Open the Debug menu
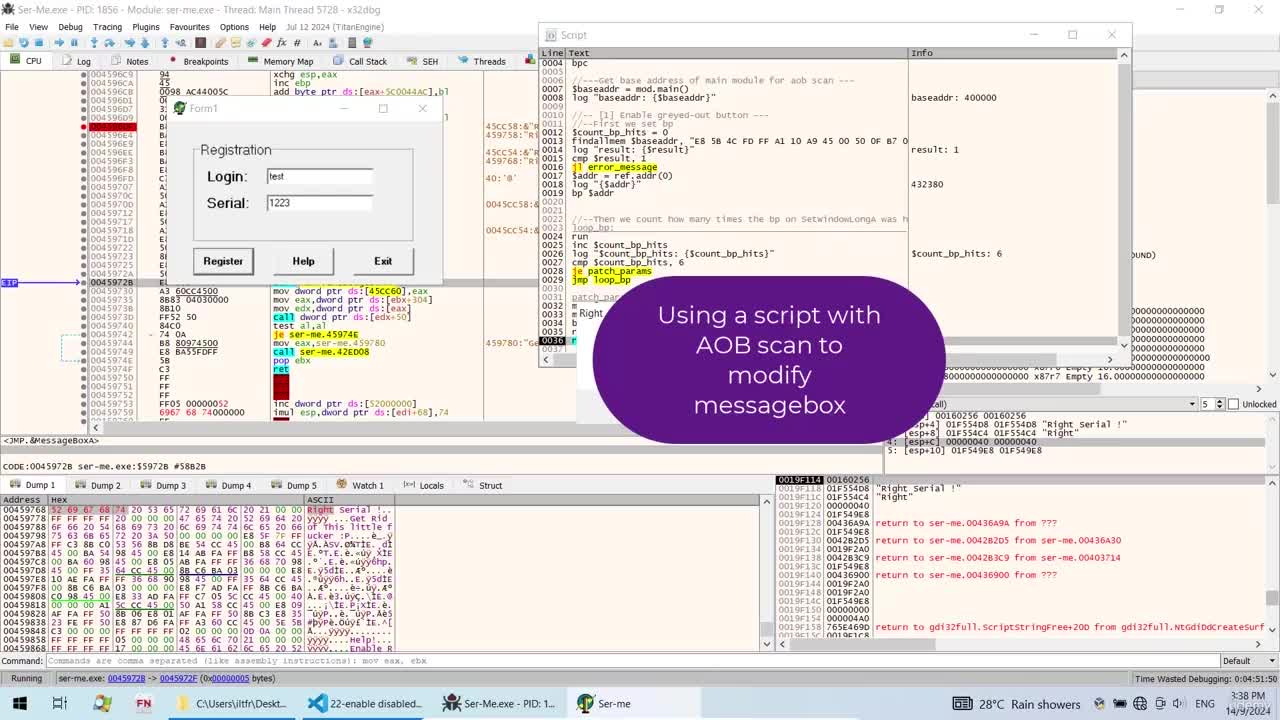The image size is (1280, 720). 70,27
